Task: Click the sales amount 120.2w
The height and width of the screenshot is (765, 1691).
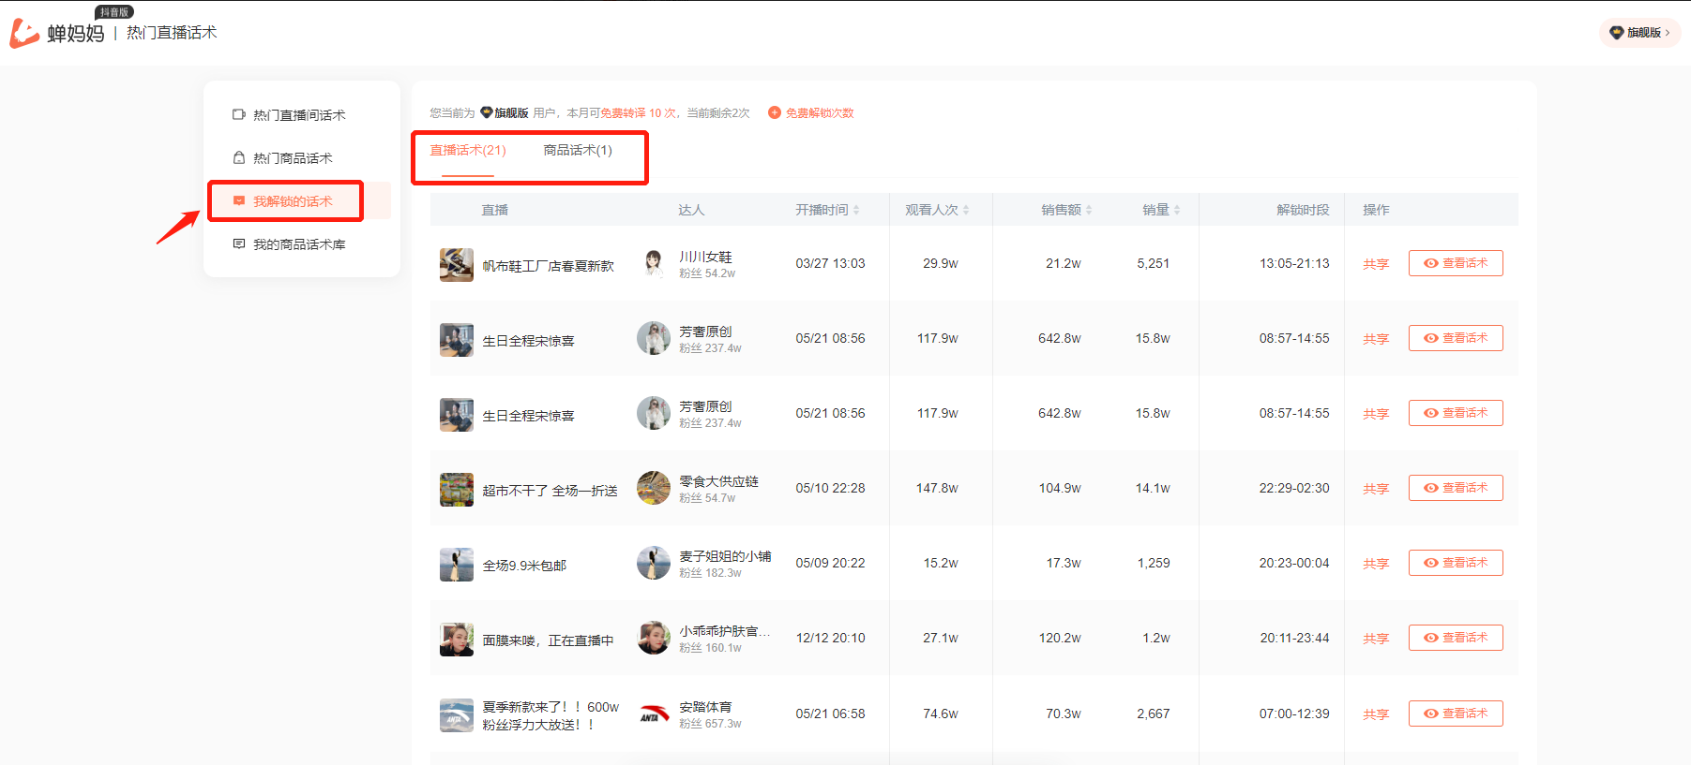Action: [x=1059, y=638]
